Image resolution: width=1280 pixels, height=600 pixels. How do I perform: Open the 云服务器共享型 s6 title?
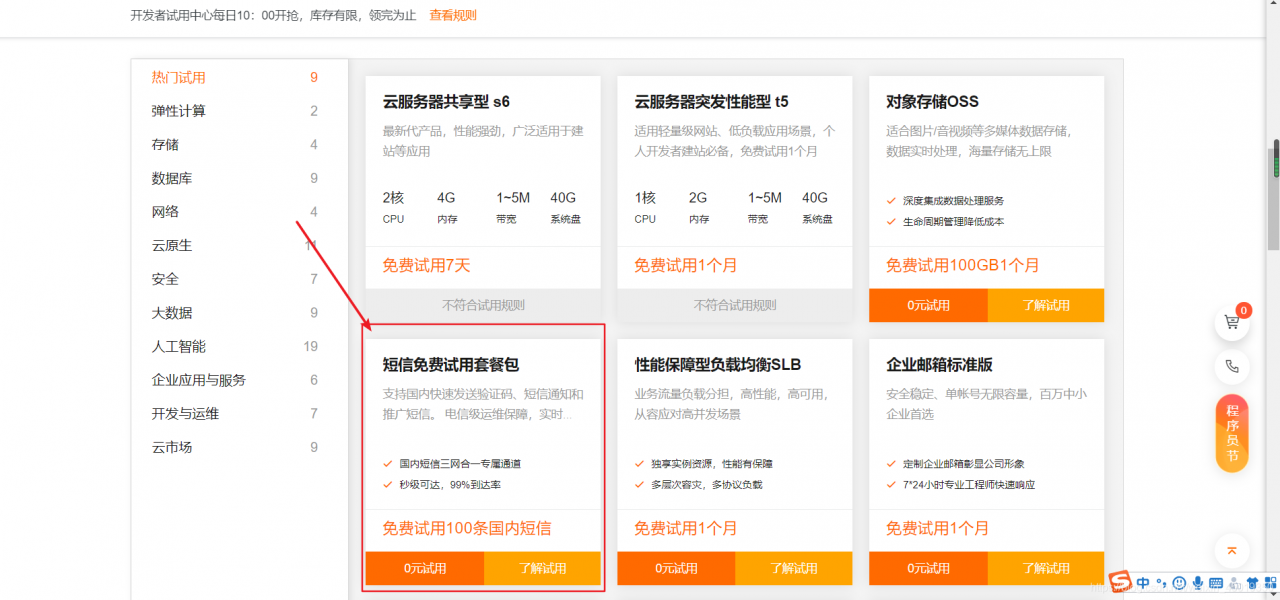tap(446, 101)
